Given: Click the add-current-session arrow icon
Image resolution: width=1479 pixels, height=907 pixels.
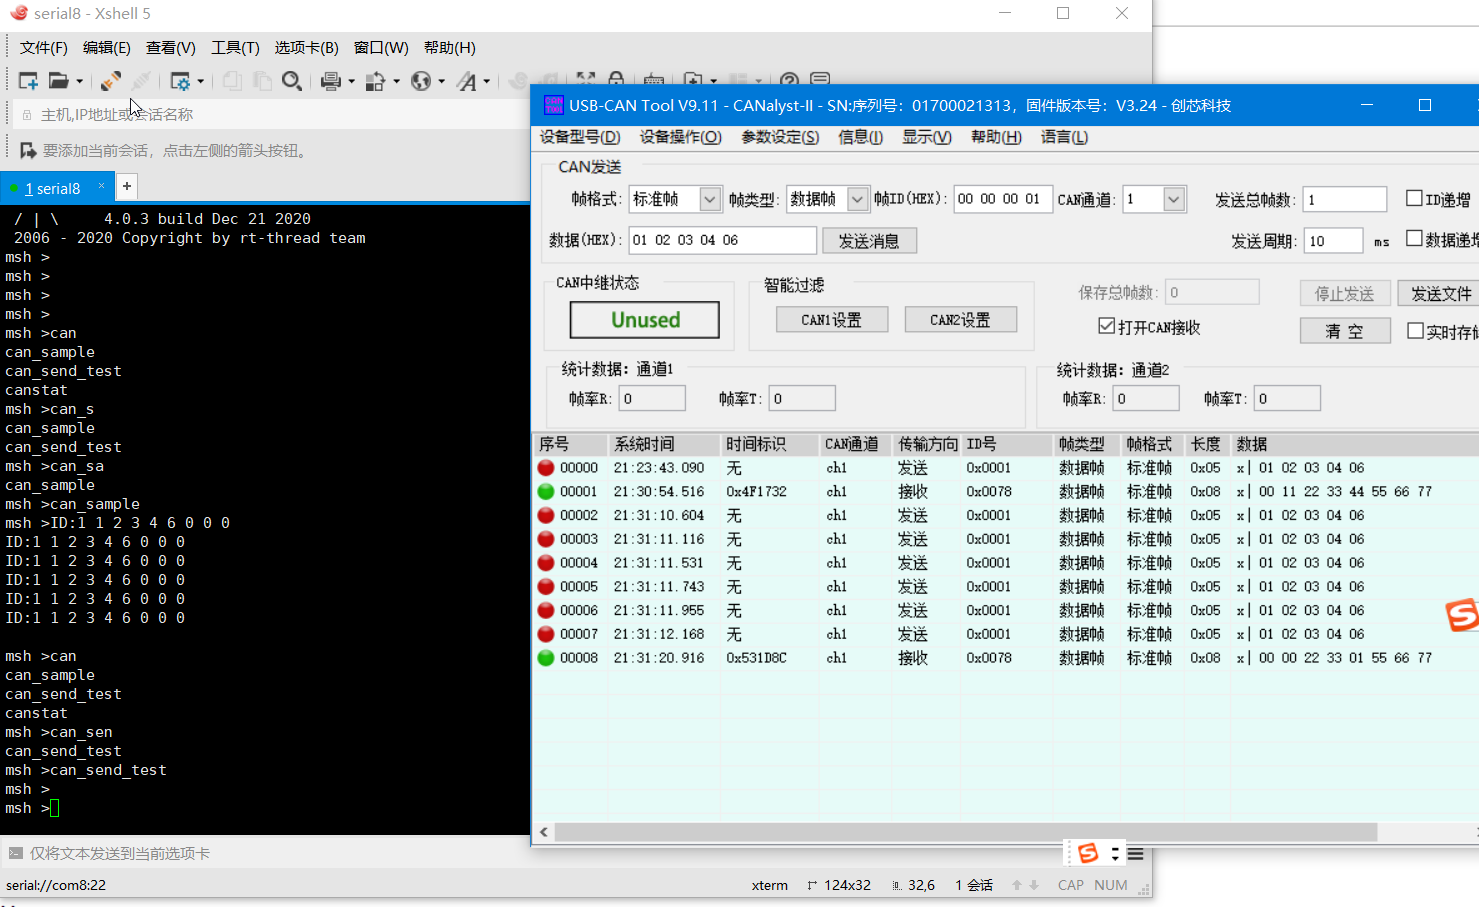Looking at the screenshot, I should coord(27,150).
